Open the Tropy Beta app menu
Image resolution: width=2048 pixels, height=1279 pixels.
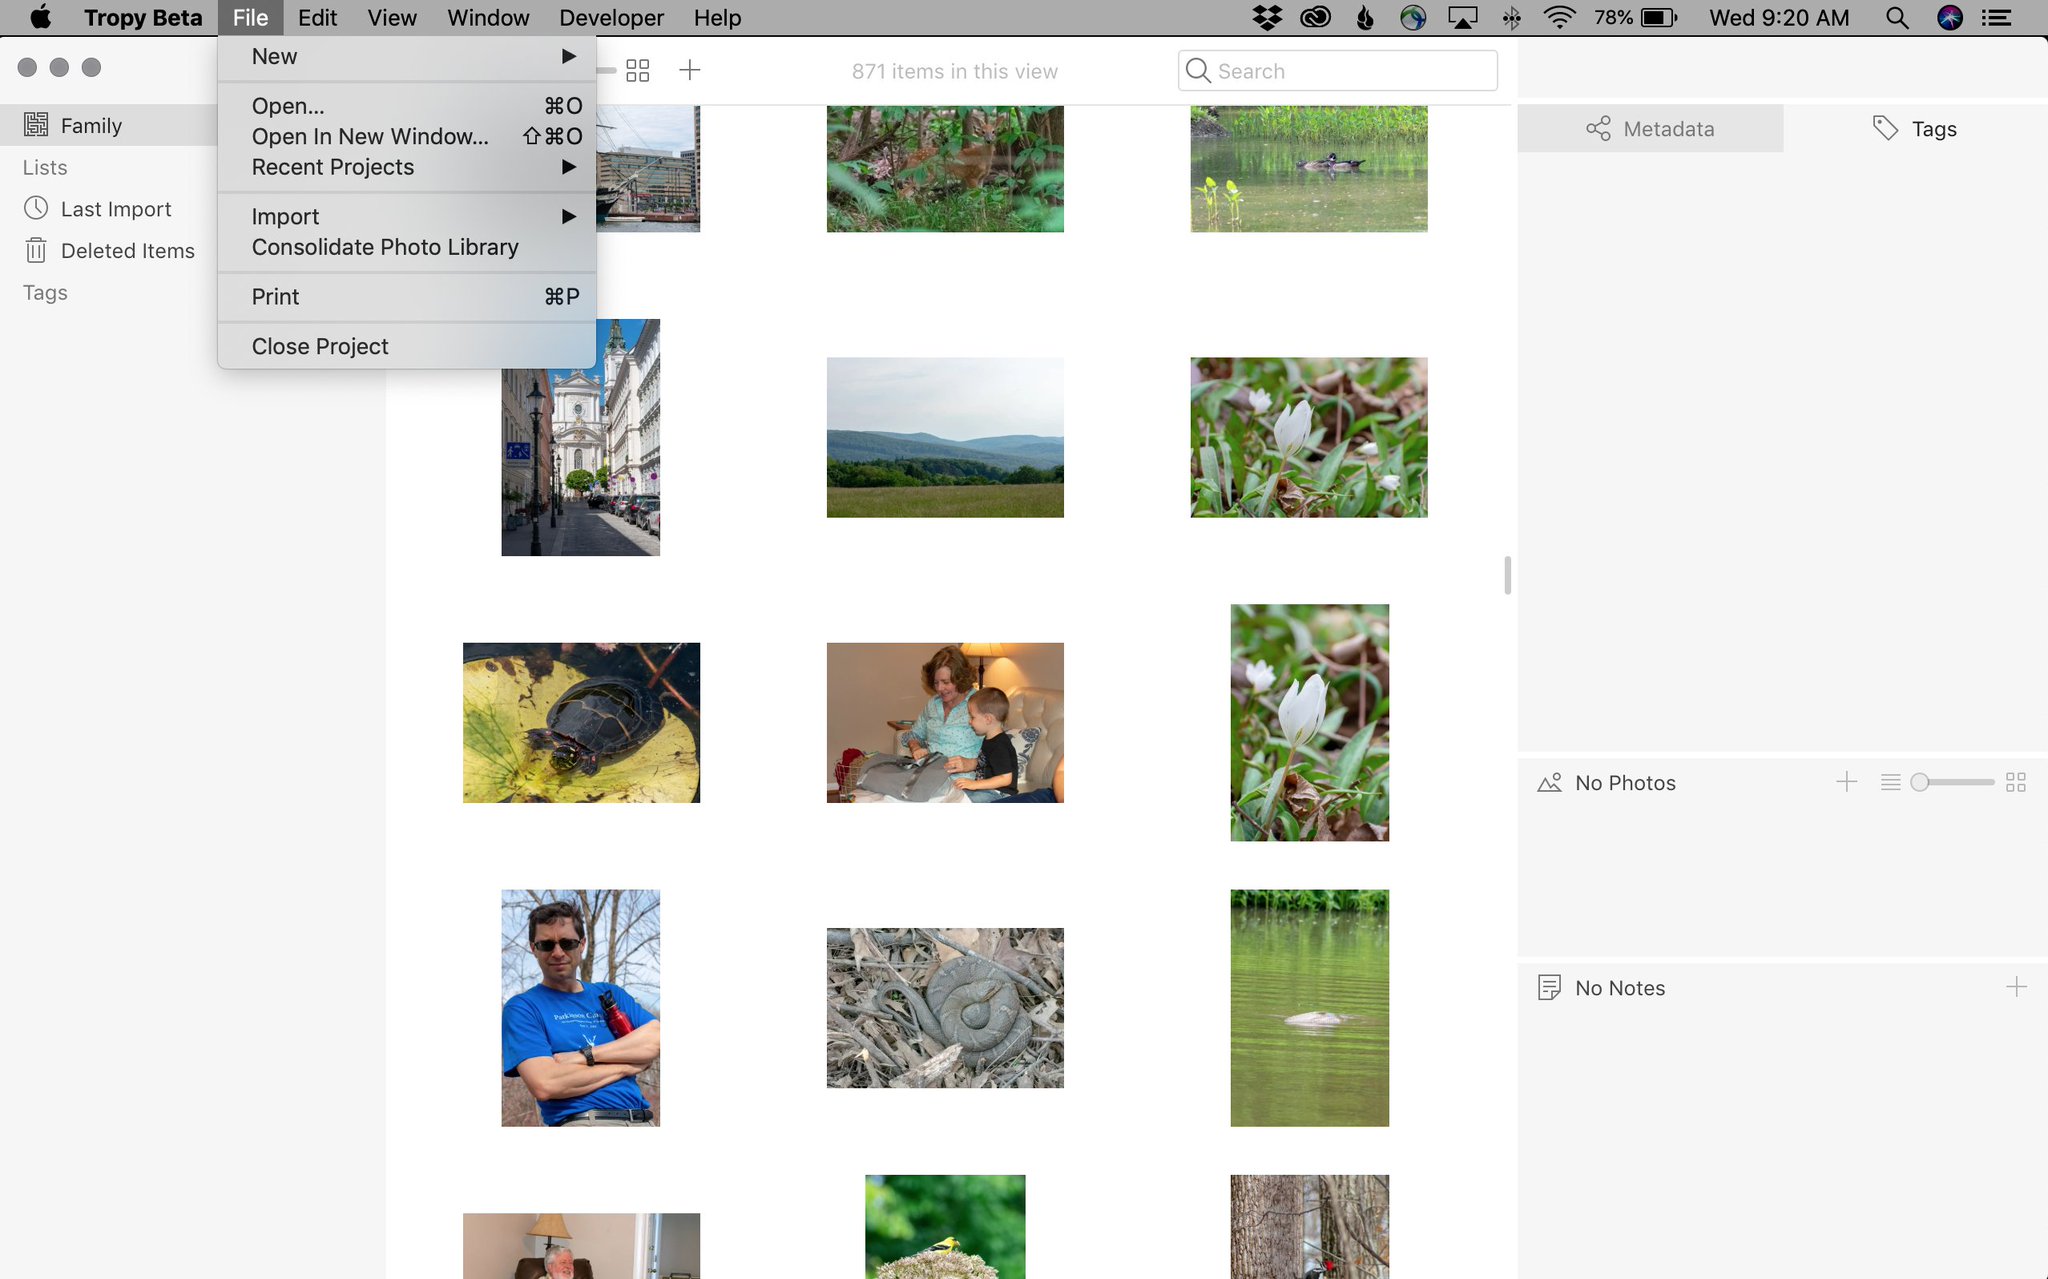point(143,18)
